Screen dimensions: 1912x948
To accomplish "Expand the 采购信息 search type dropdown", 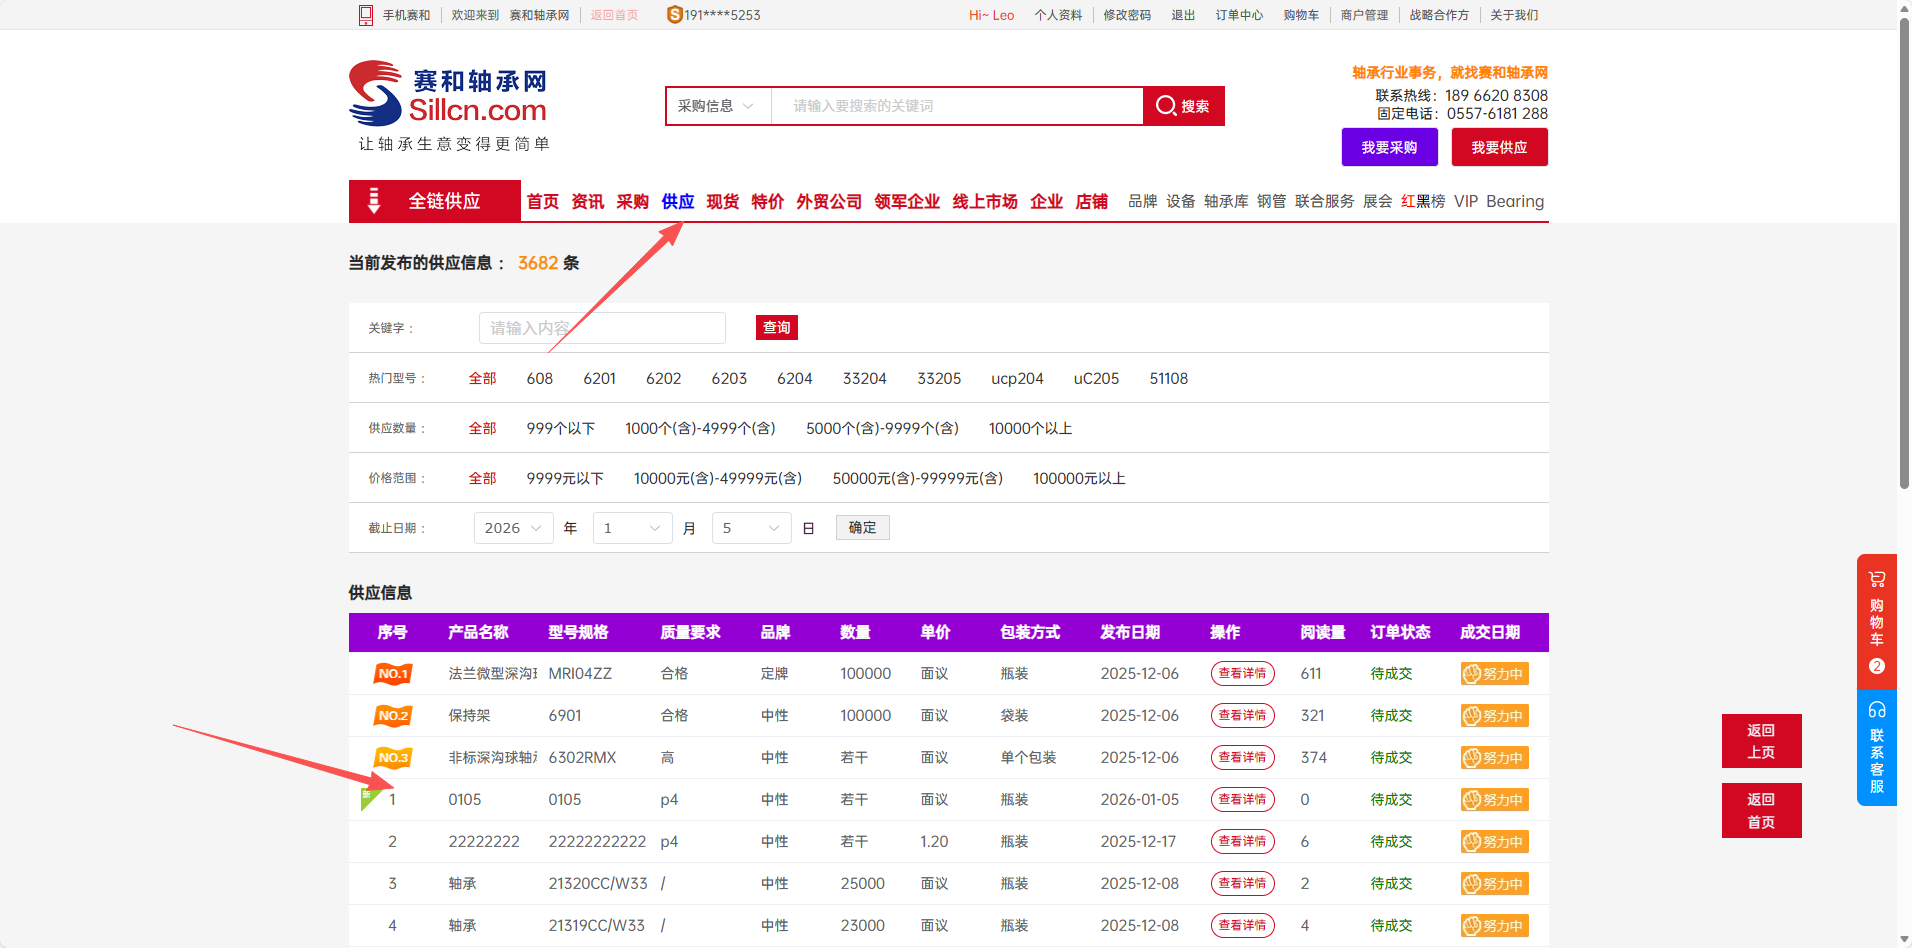I will (x=717, y=106).
